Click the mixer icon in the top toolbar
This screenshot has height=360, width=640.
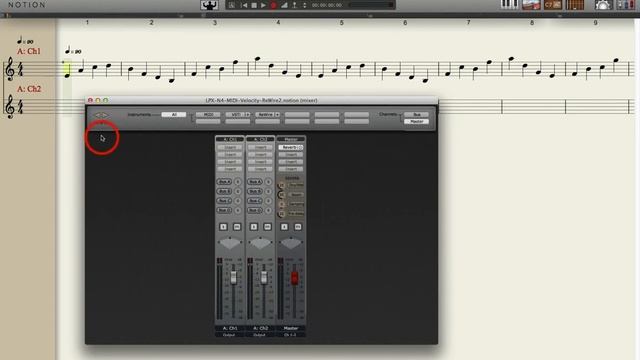[x=626, y=5]
